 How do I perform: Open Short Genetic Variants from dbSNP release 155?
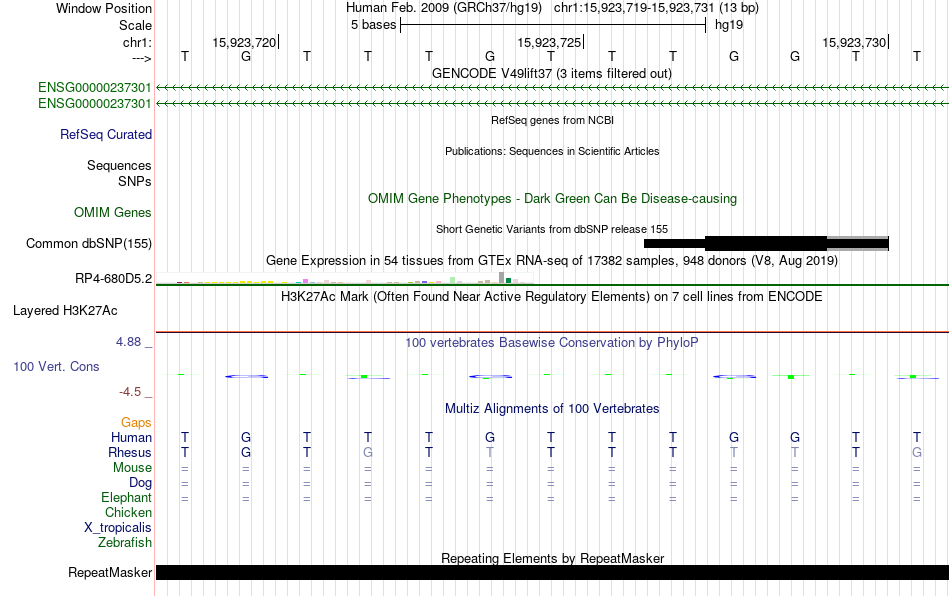point(552,229)
